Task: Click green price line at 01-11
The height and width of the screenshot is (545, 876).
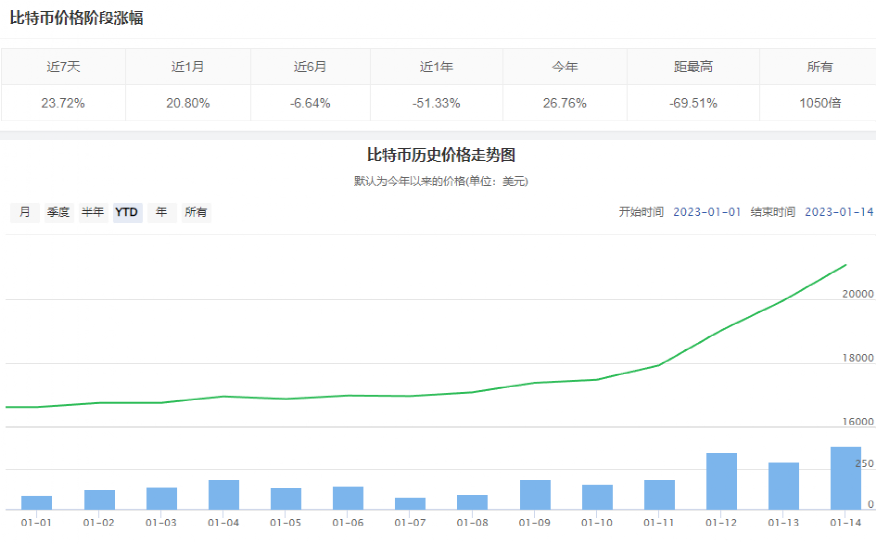Action: 659,365
